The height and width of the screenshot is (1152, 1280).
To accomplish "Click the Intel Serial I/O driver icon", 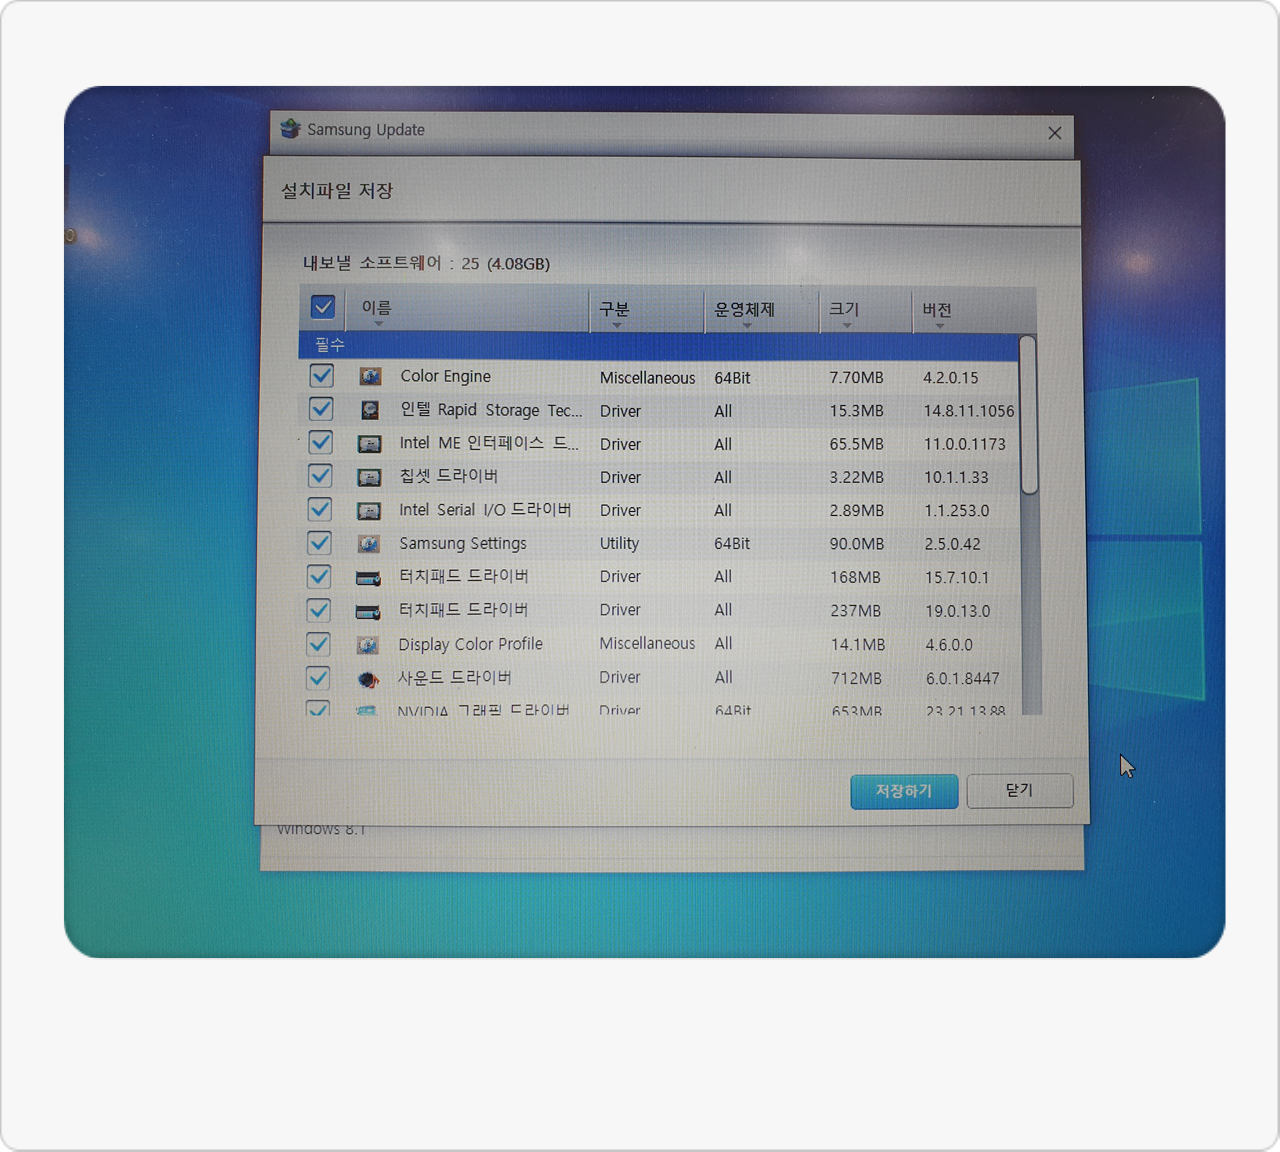I will coord(368,510).
